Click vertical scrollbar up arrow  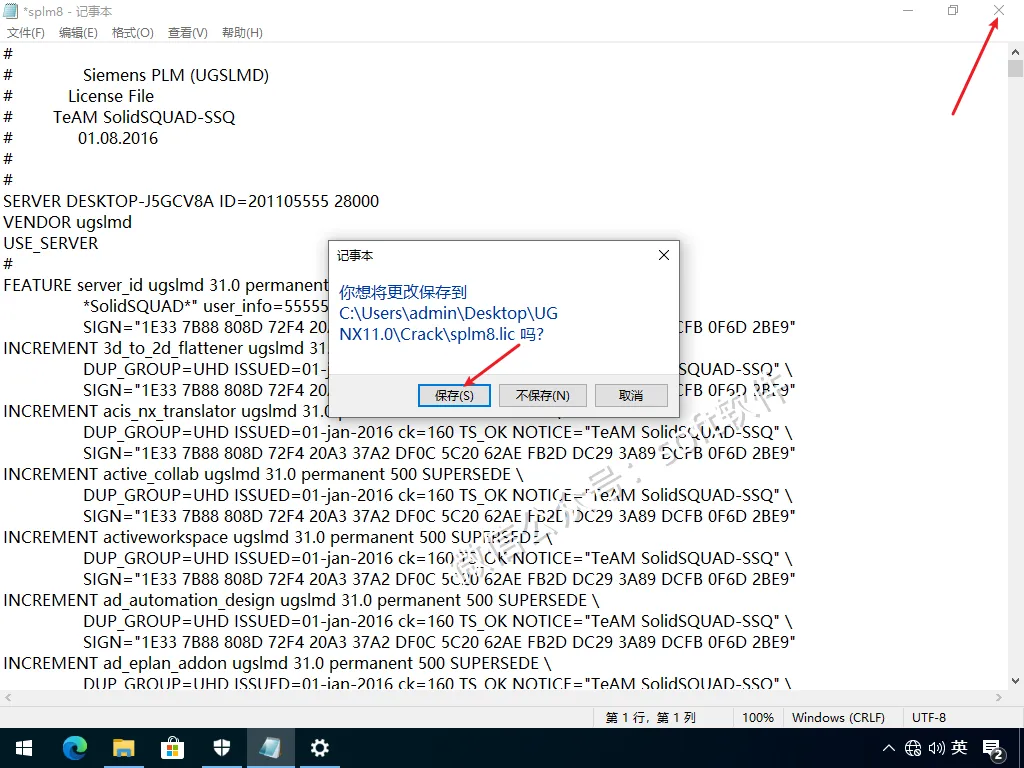click(1016, 51)
